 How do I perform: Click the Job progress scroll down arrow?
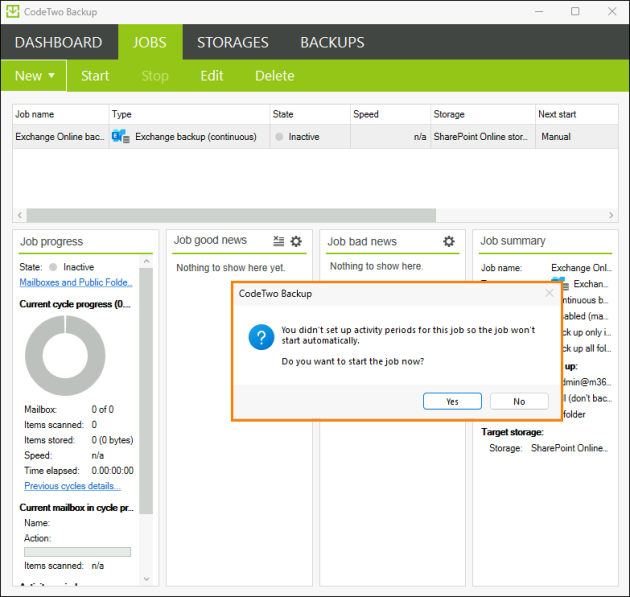(x=147, y=579)
